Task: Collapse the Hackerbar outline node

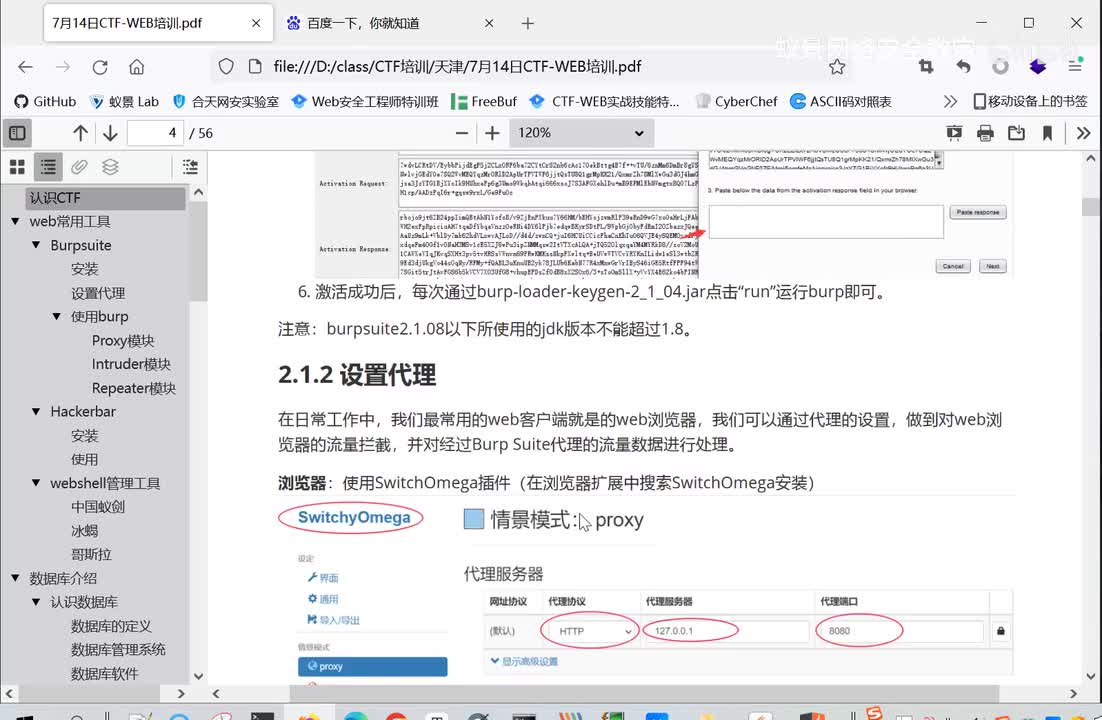Action: [36, 411]
